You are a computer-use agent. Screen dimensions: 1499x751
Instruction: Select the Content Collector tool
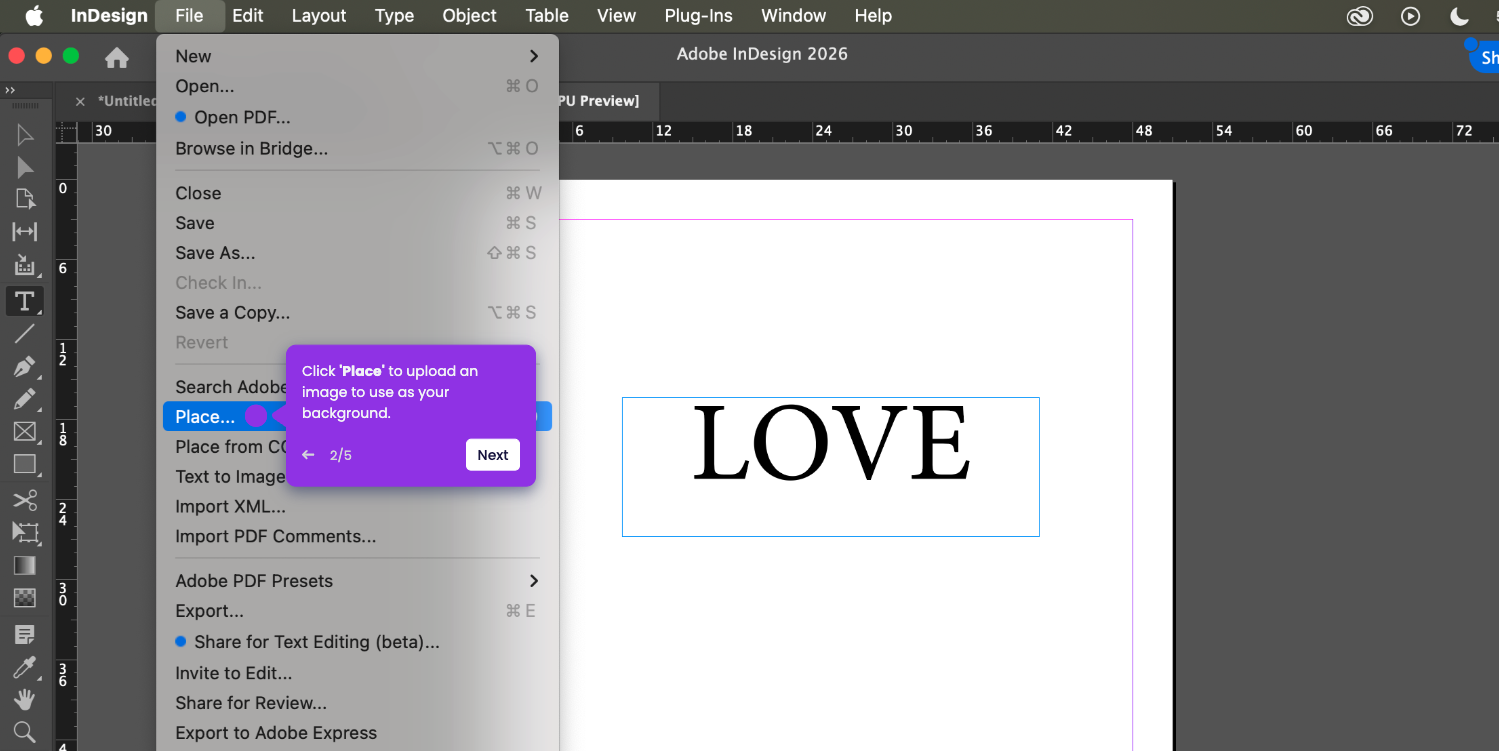[x=25, y=265]
